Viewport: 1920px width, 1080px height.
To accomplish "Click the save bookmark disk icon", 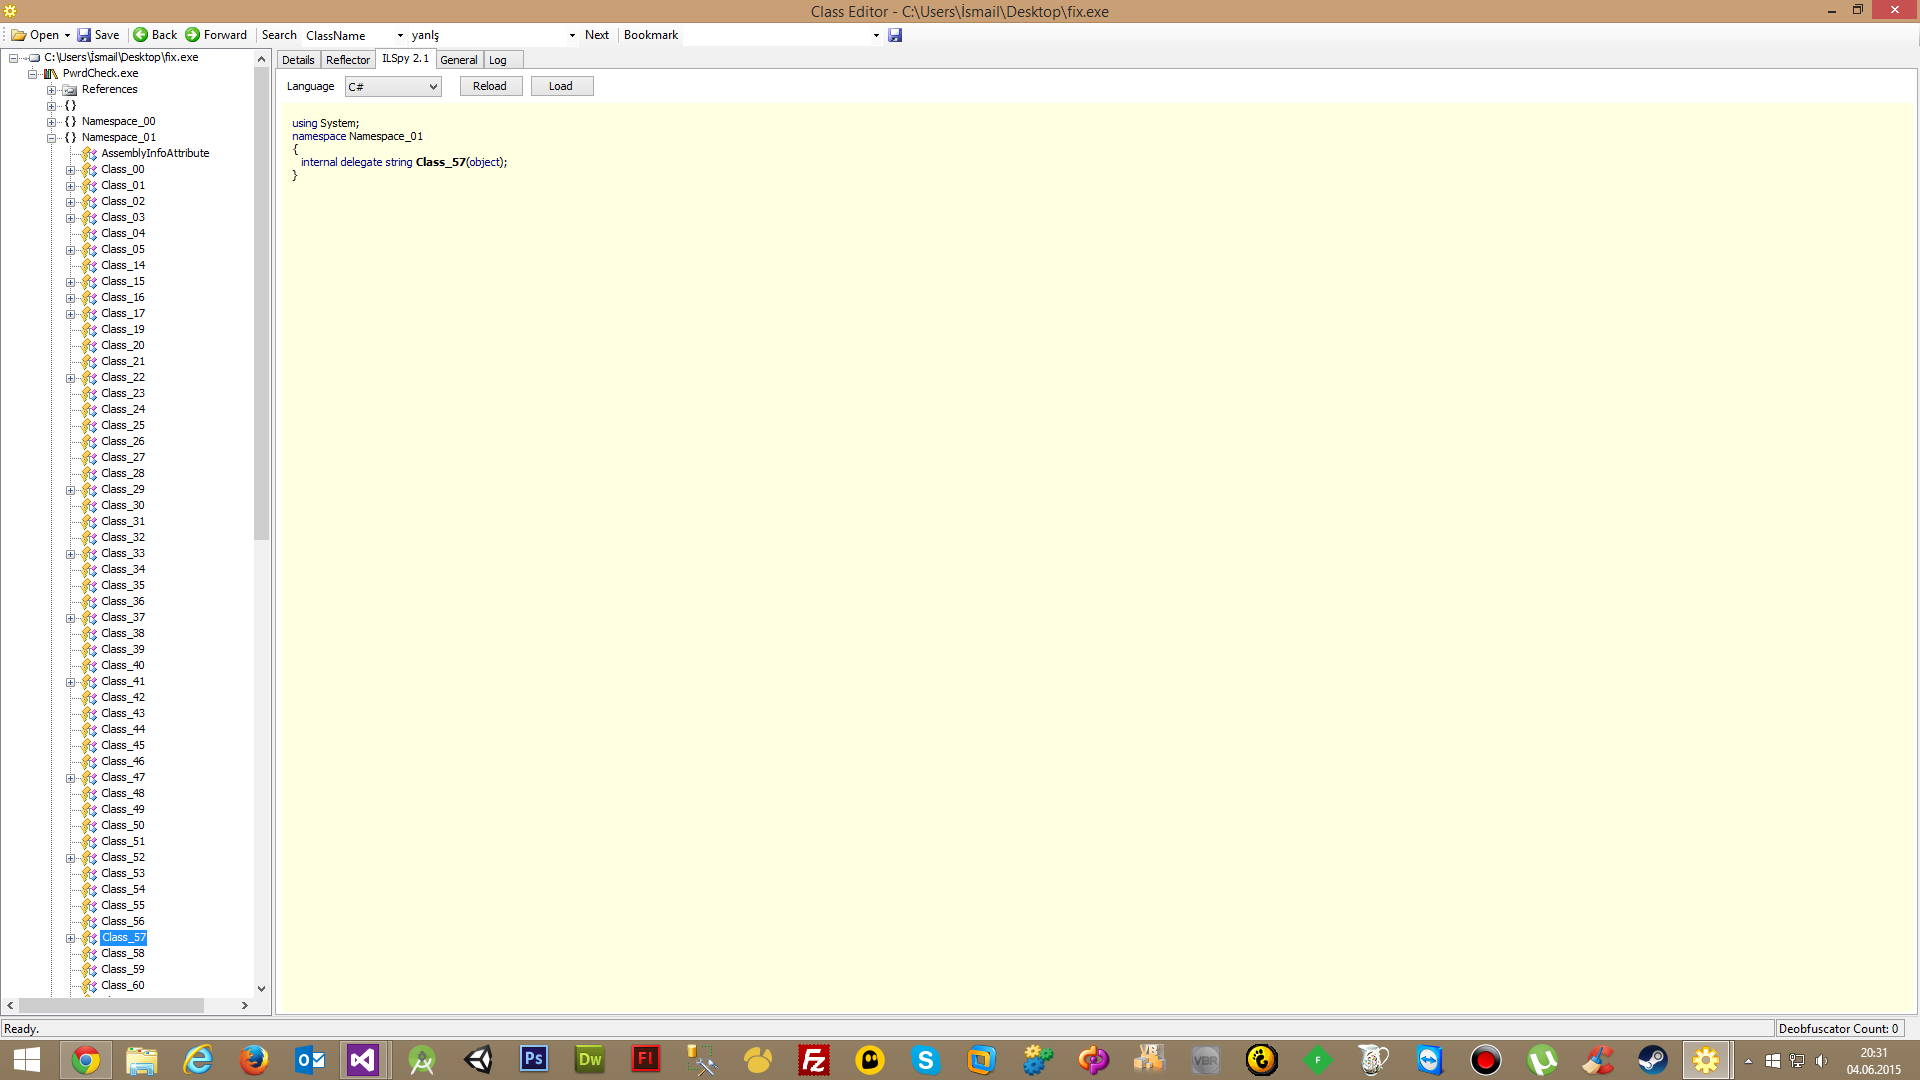I will [x=895, y=35].
